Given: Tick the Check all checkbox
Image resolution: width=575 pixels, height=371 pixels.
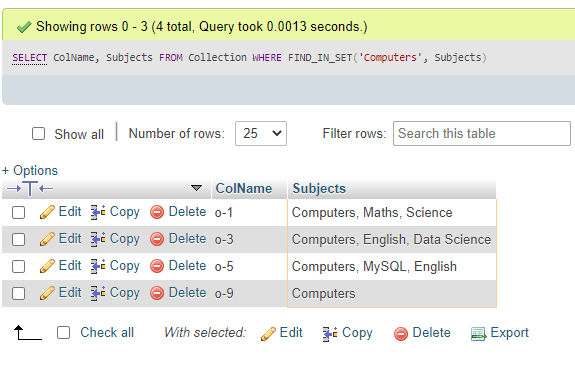Looking at the screenshot, I should 63,333.
